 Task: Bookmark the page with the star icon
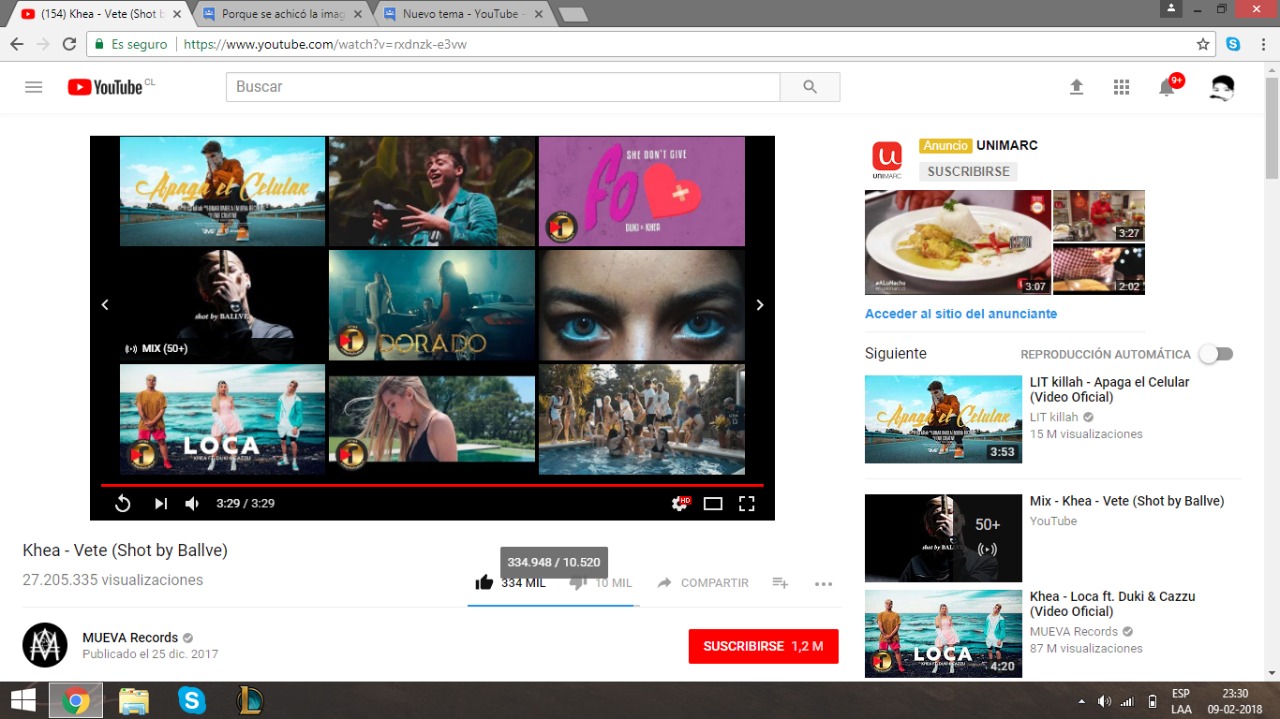(x=1203, y=44)
